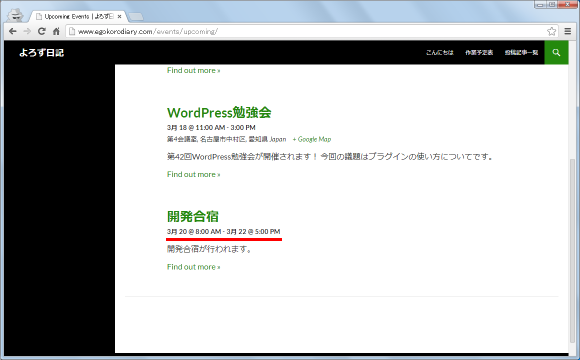Viewport: 580px width, 360px height.
Task: Open the 開発合宿 event title
Action: coord(193,216)
